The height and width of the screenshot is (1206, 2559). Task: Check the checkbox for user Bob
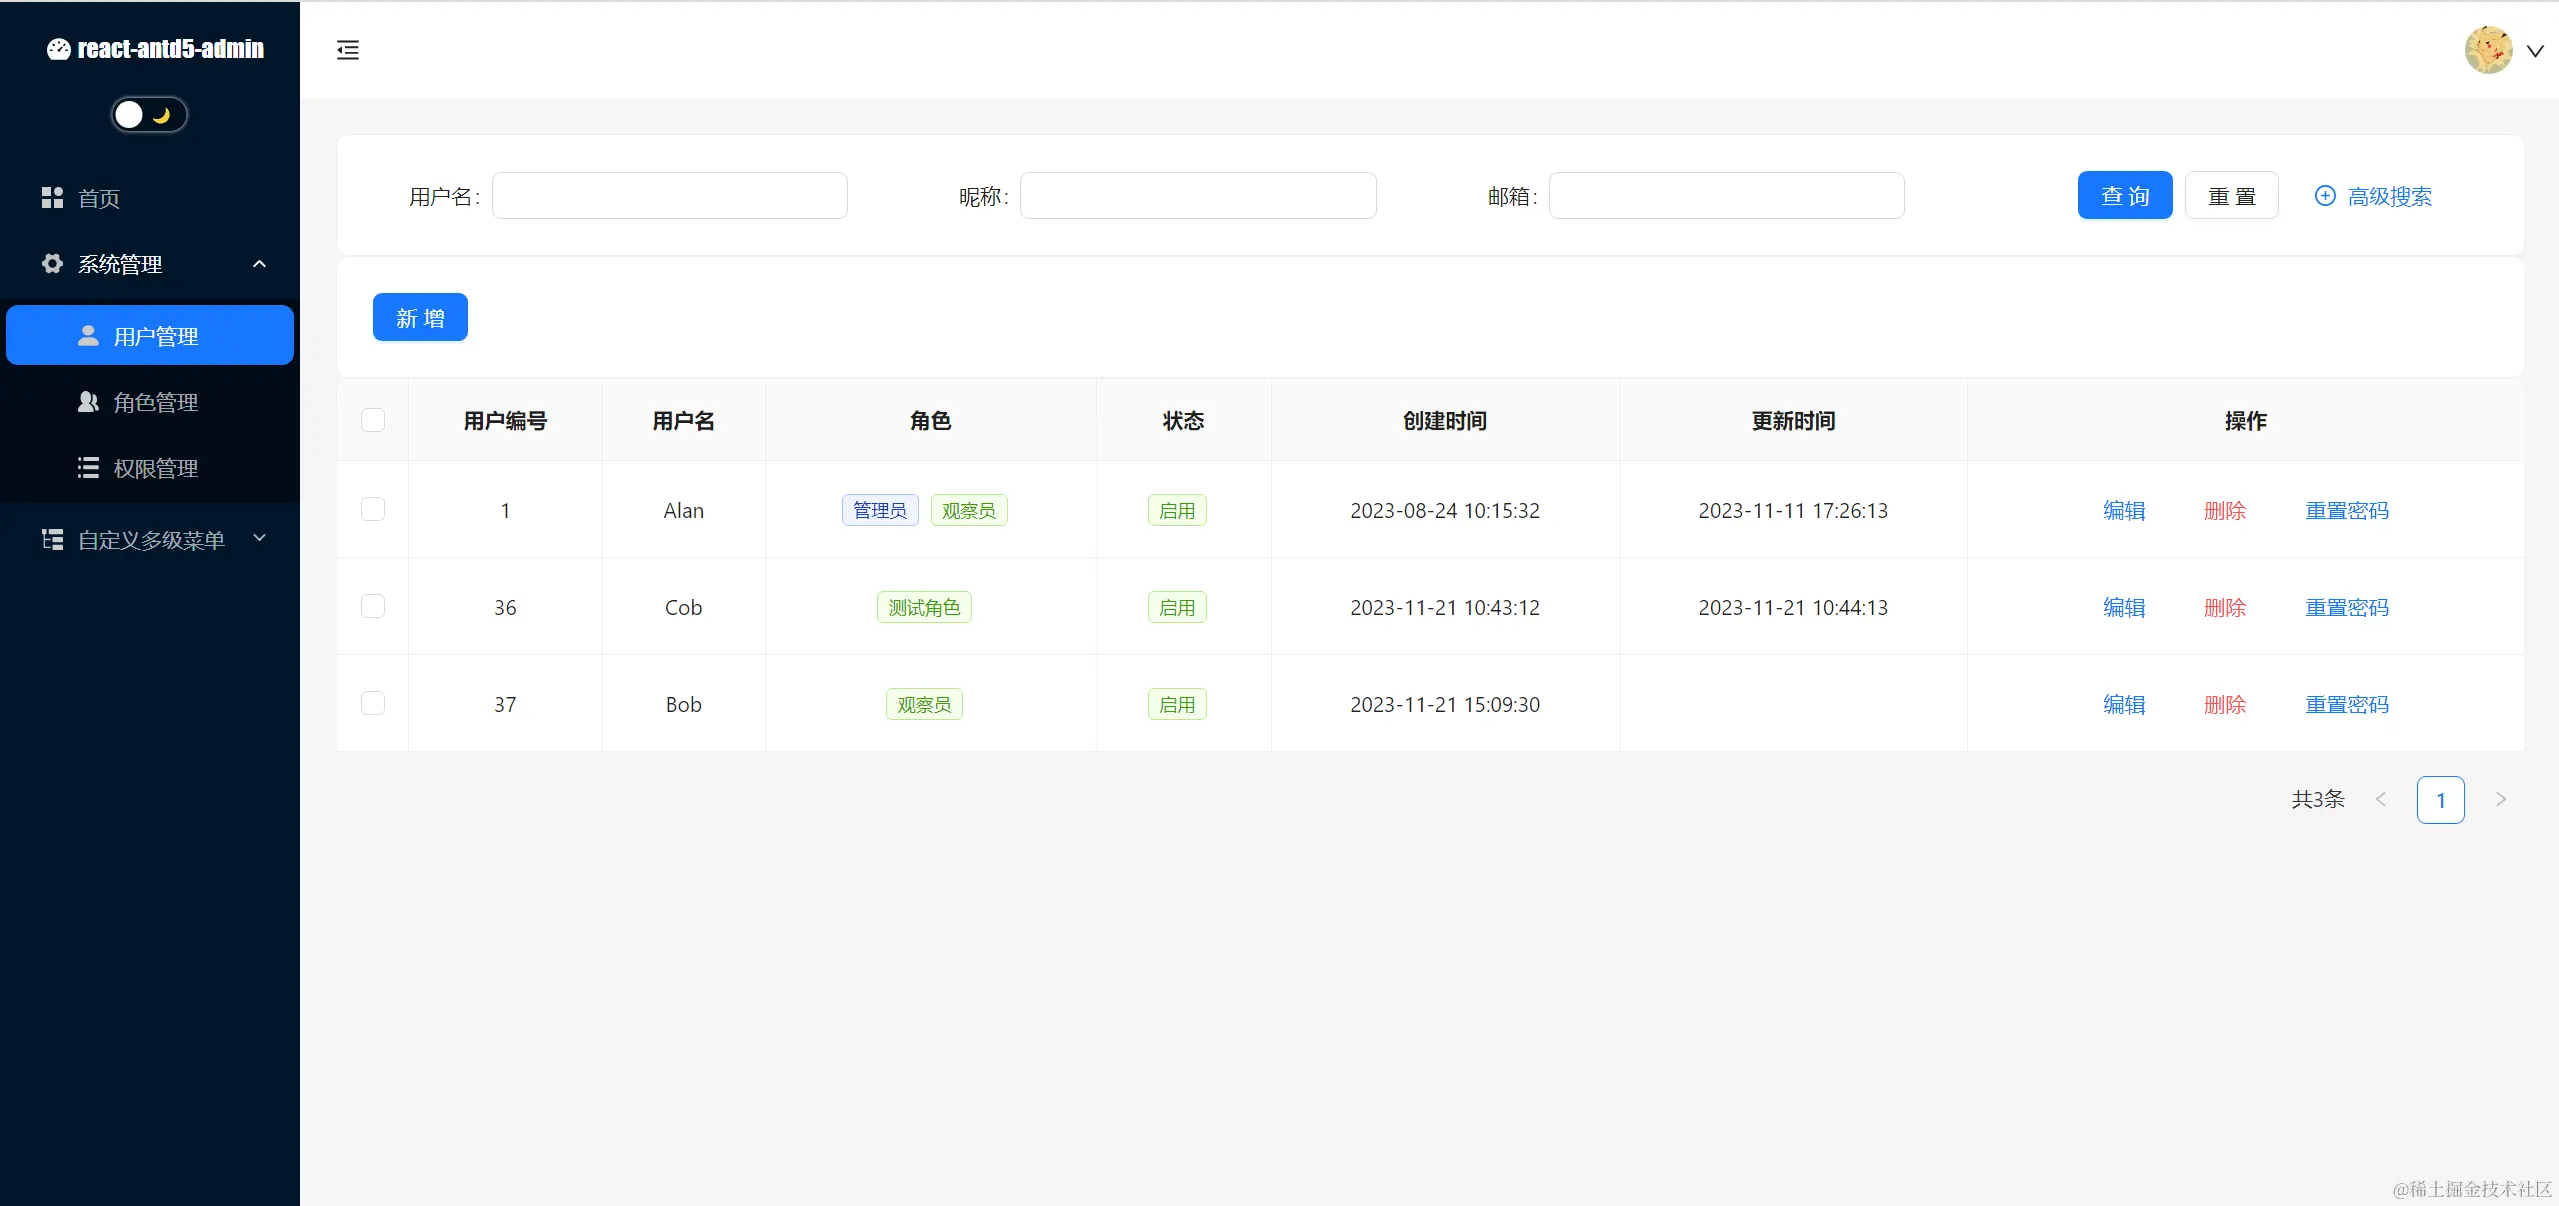click(373, 704)
